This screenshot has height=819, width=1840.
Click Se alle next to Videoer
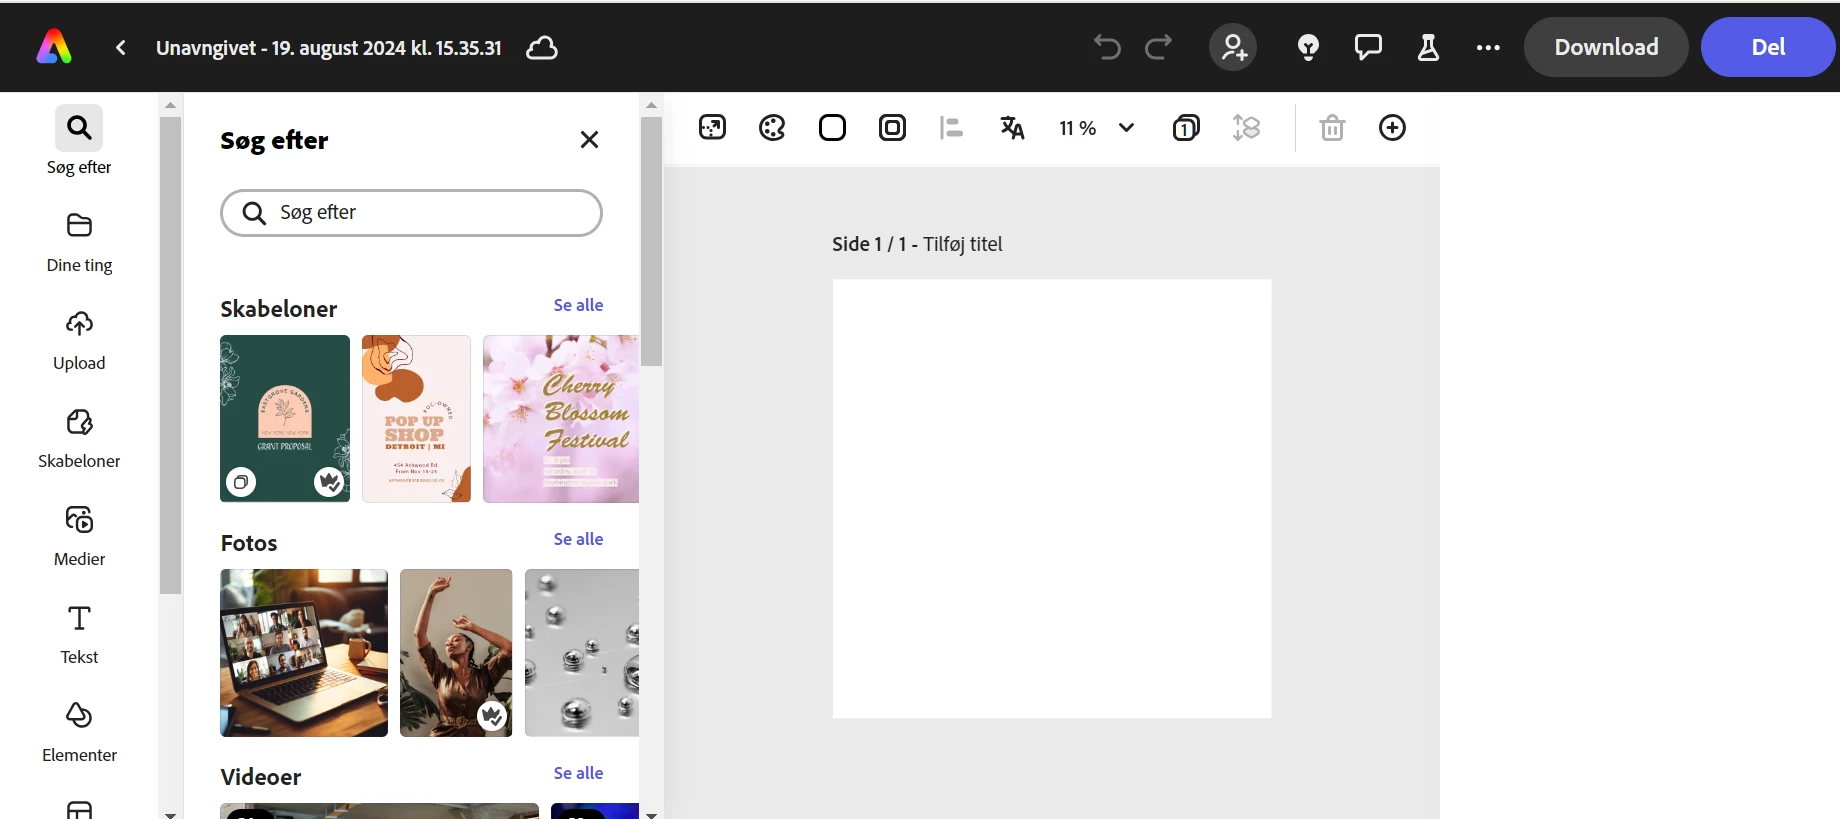point(578,773)
